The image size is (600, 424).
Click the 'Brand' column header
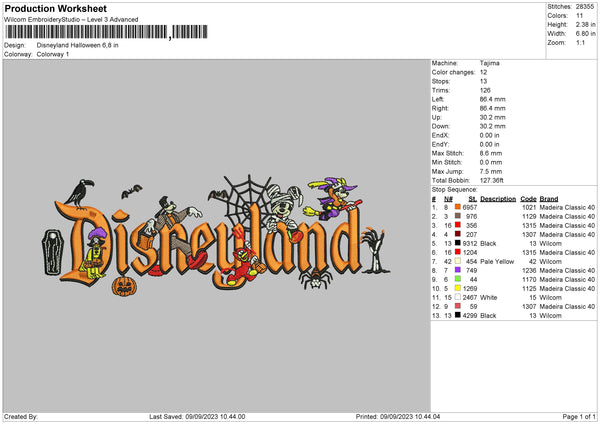[x=549, y=199]
